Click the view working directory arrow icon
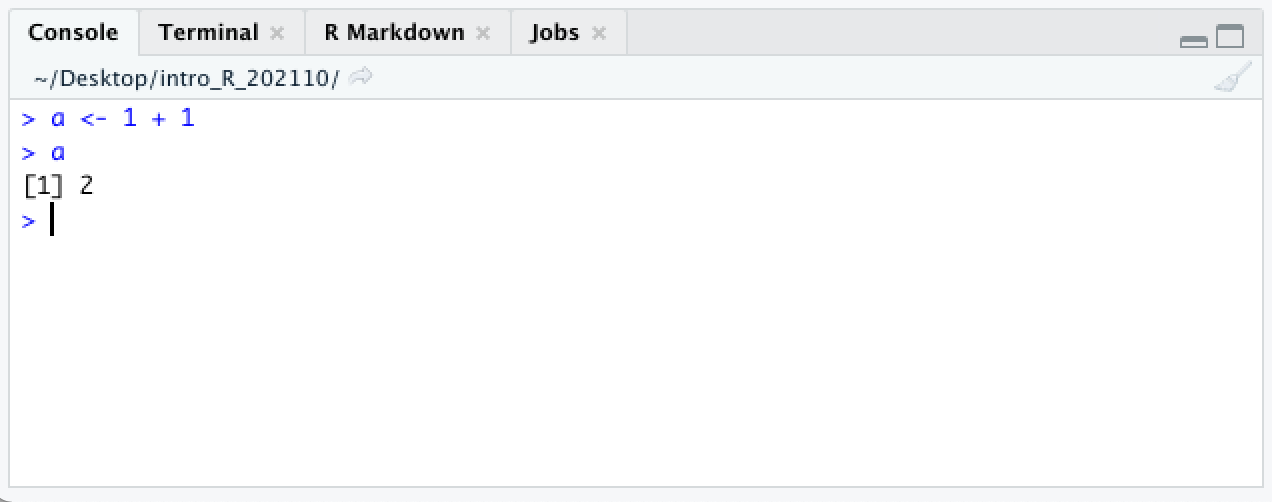The image size is (1272, 502). pos(361,76)
